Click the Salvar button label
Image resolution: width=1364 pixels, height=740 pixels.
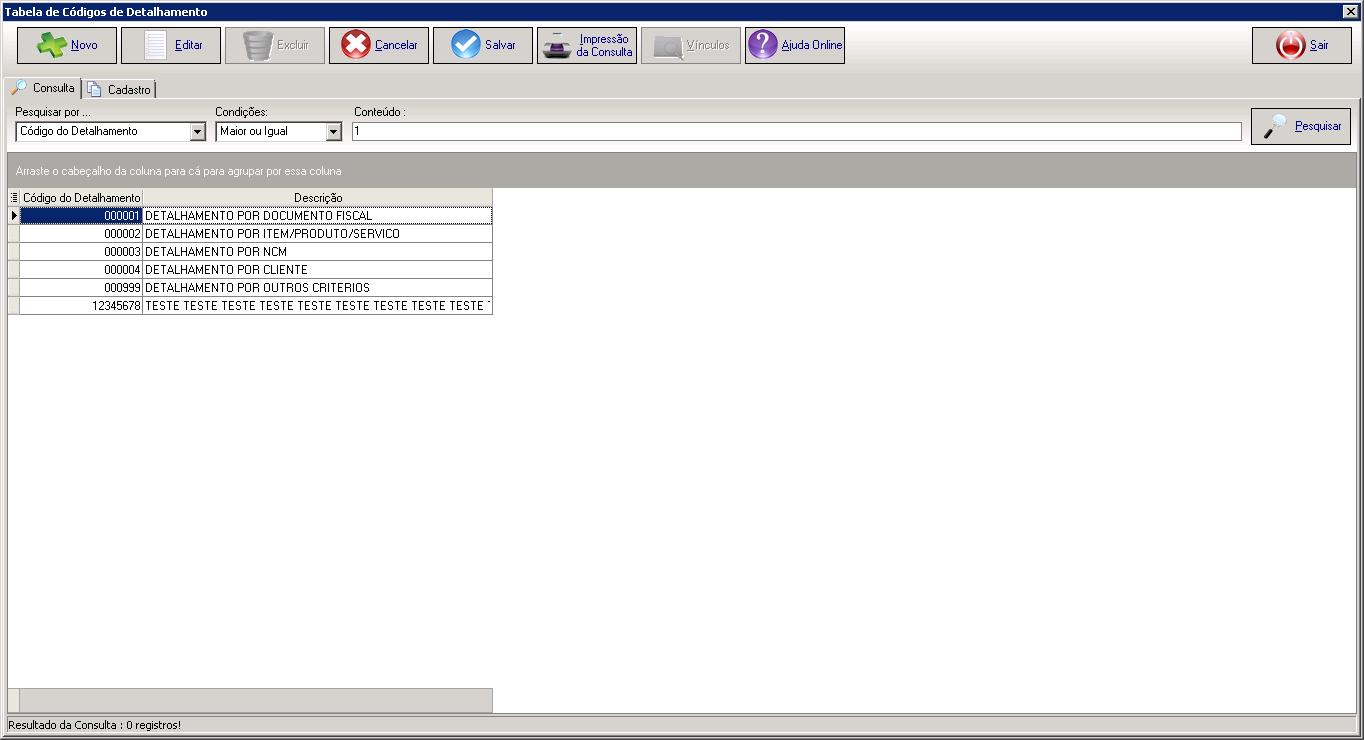tap(500, 45)
